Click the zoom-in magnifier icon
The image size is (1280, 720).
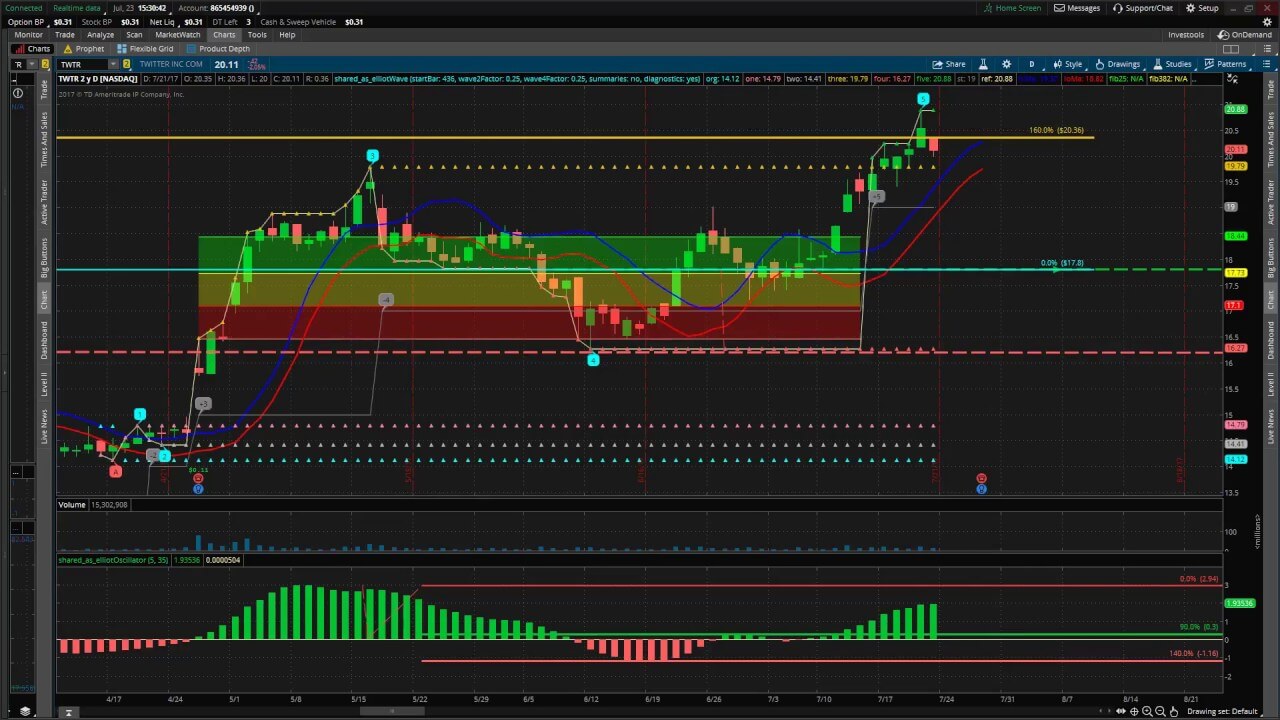pyautogui.click(x=1147, y=711)
